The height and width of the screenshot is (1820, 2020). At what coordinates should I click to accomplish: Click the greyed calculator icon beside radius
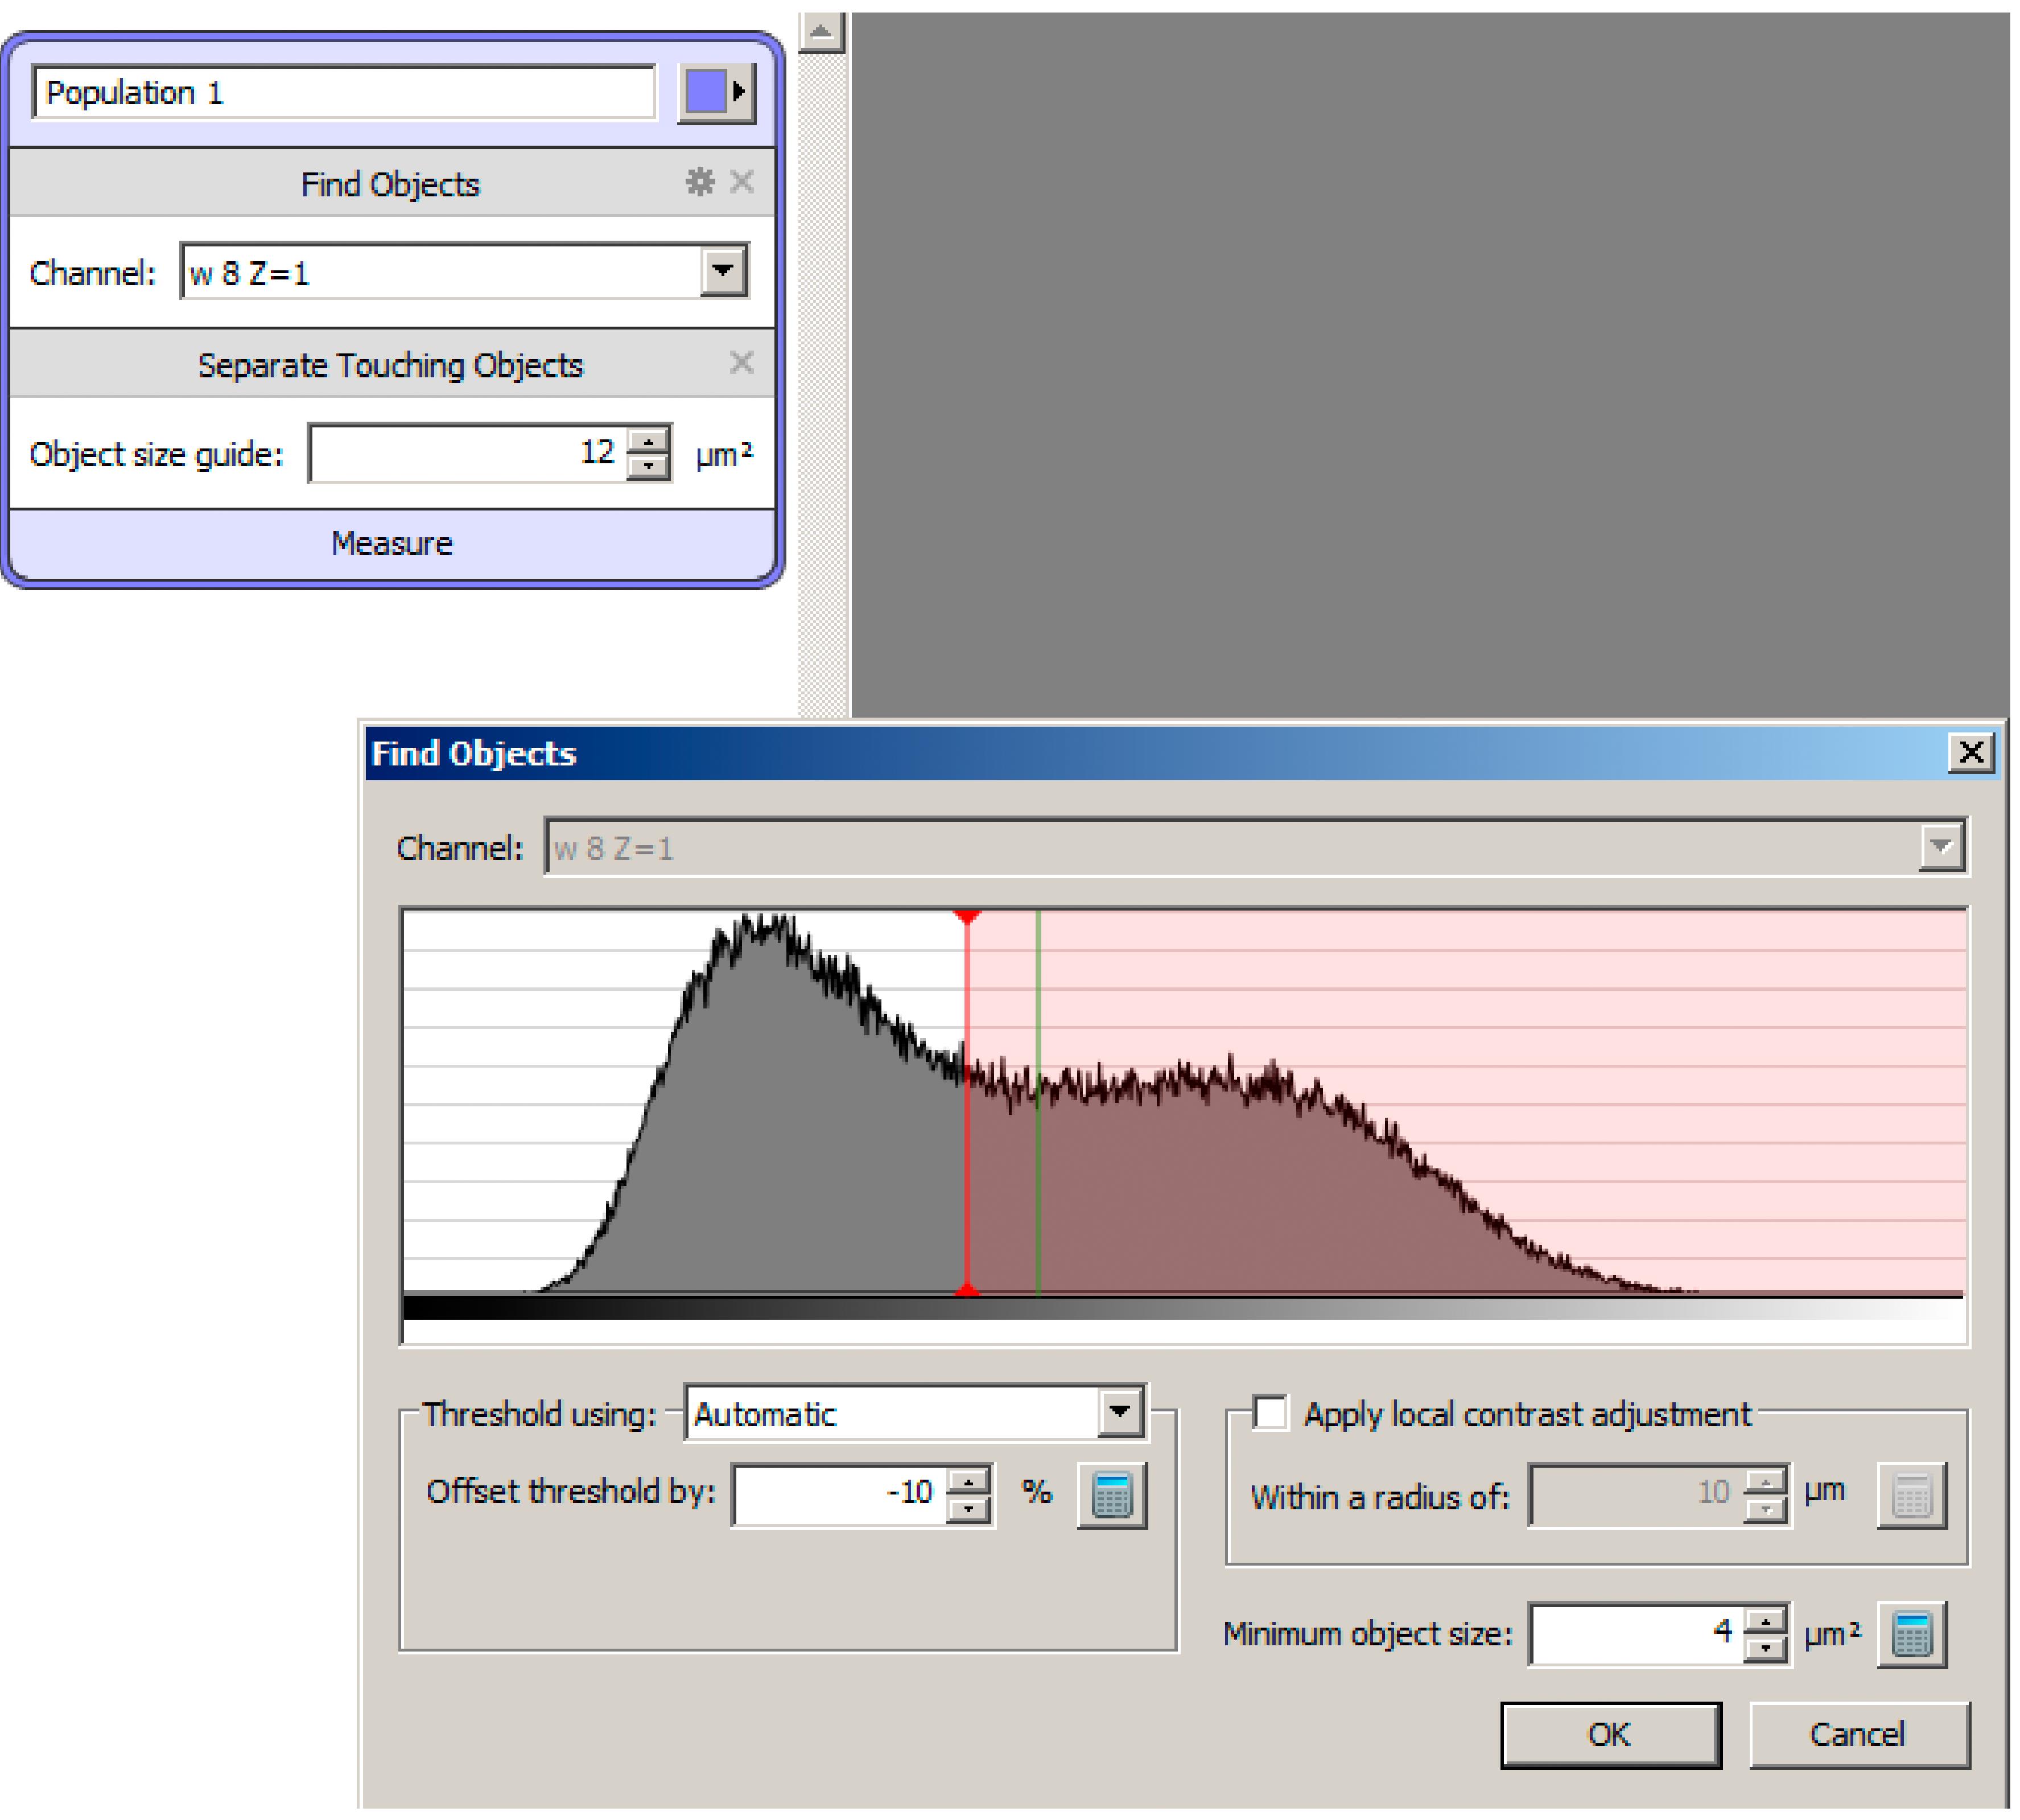click(x=1911, y=1495)
